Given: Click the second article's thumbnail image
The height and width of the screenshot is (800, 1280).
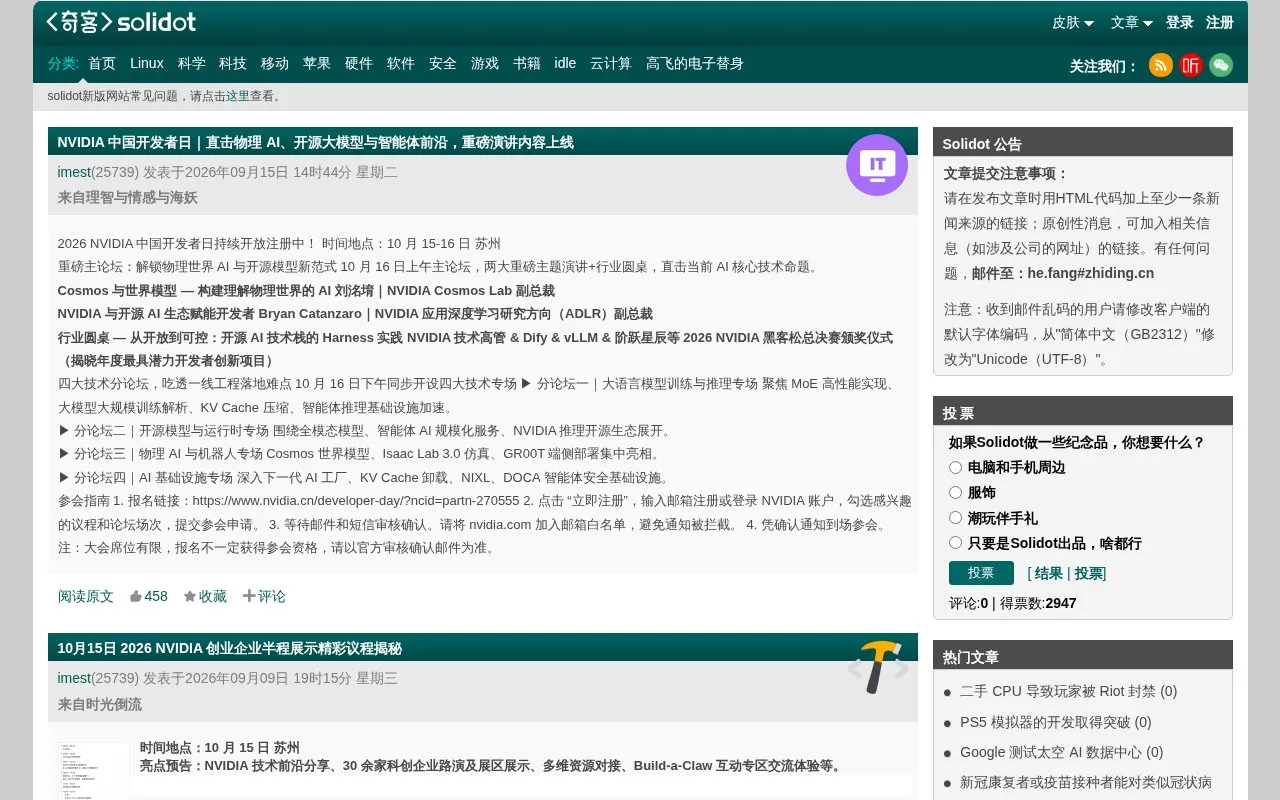Looking at the screenshot, I should [94, 770].
